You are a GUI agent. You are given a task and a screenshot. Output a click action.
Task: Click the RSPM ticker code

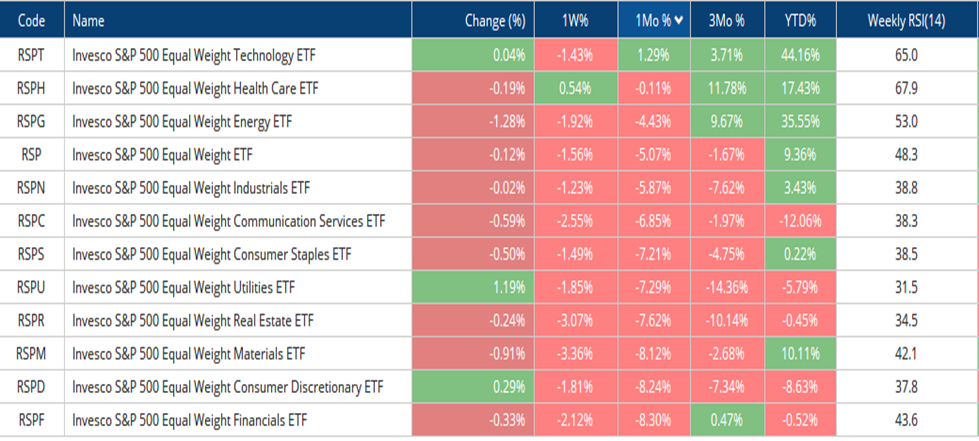[31, 354]
